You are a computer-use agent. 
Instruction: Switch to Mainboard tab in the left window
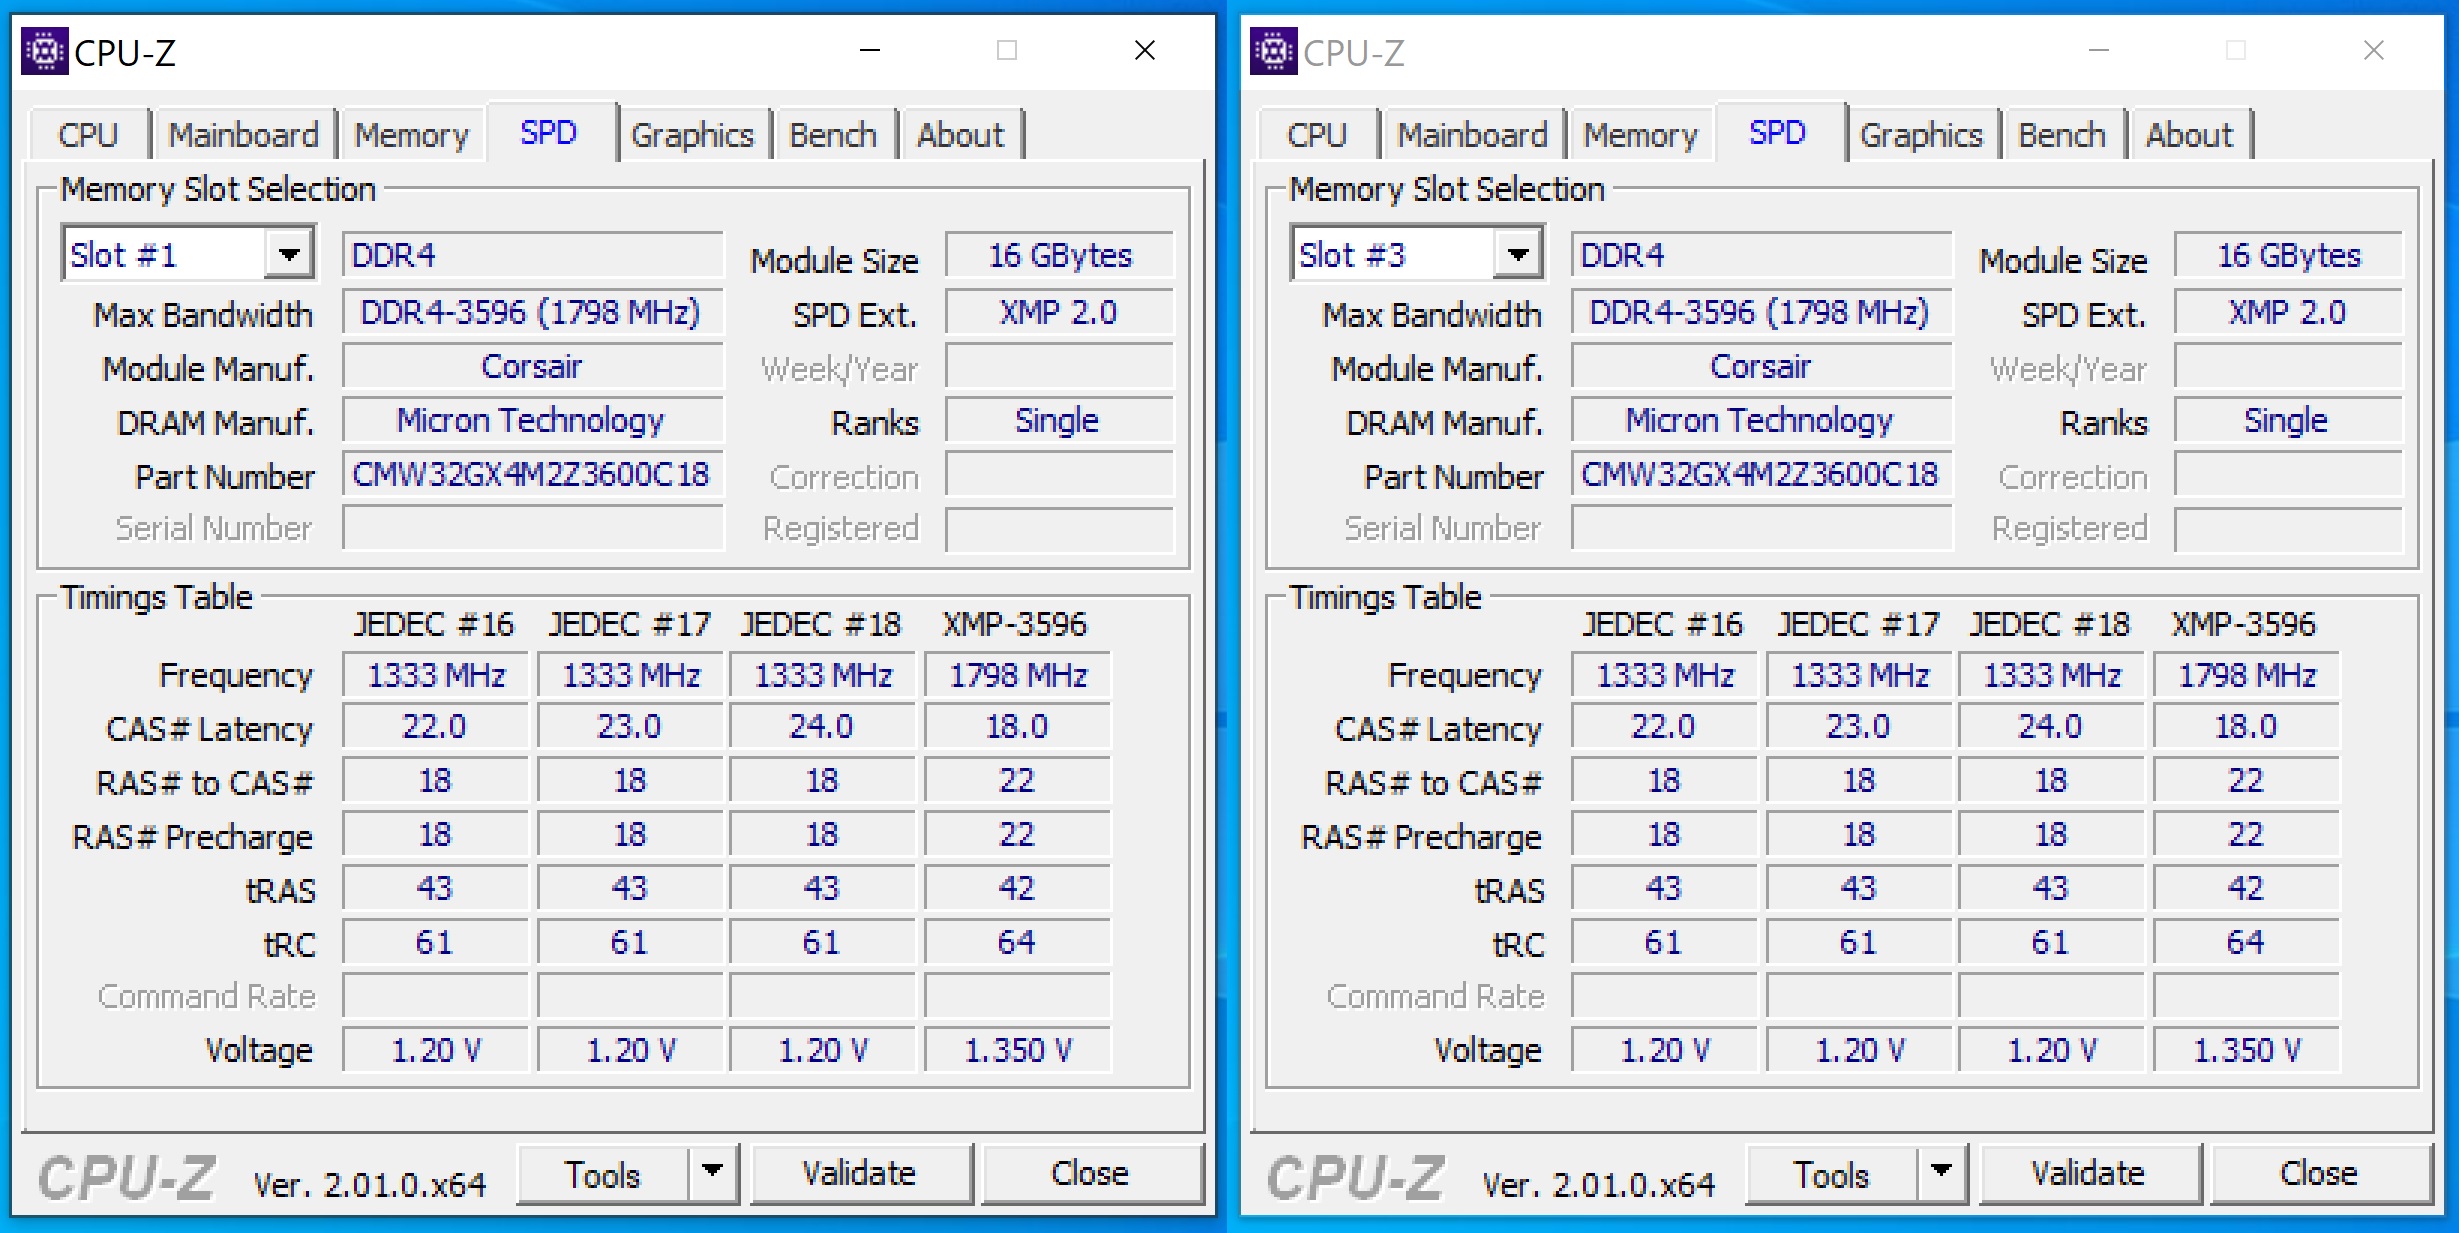[x=243, y=135]
